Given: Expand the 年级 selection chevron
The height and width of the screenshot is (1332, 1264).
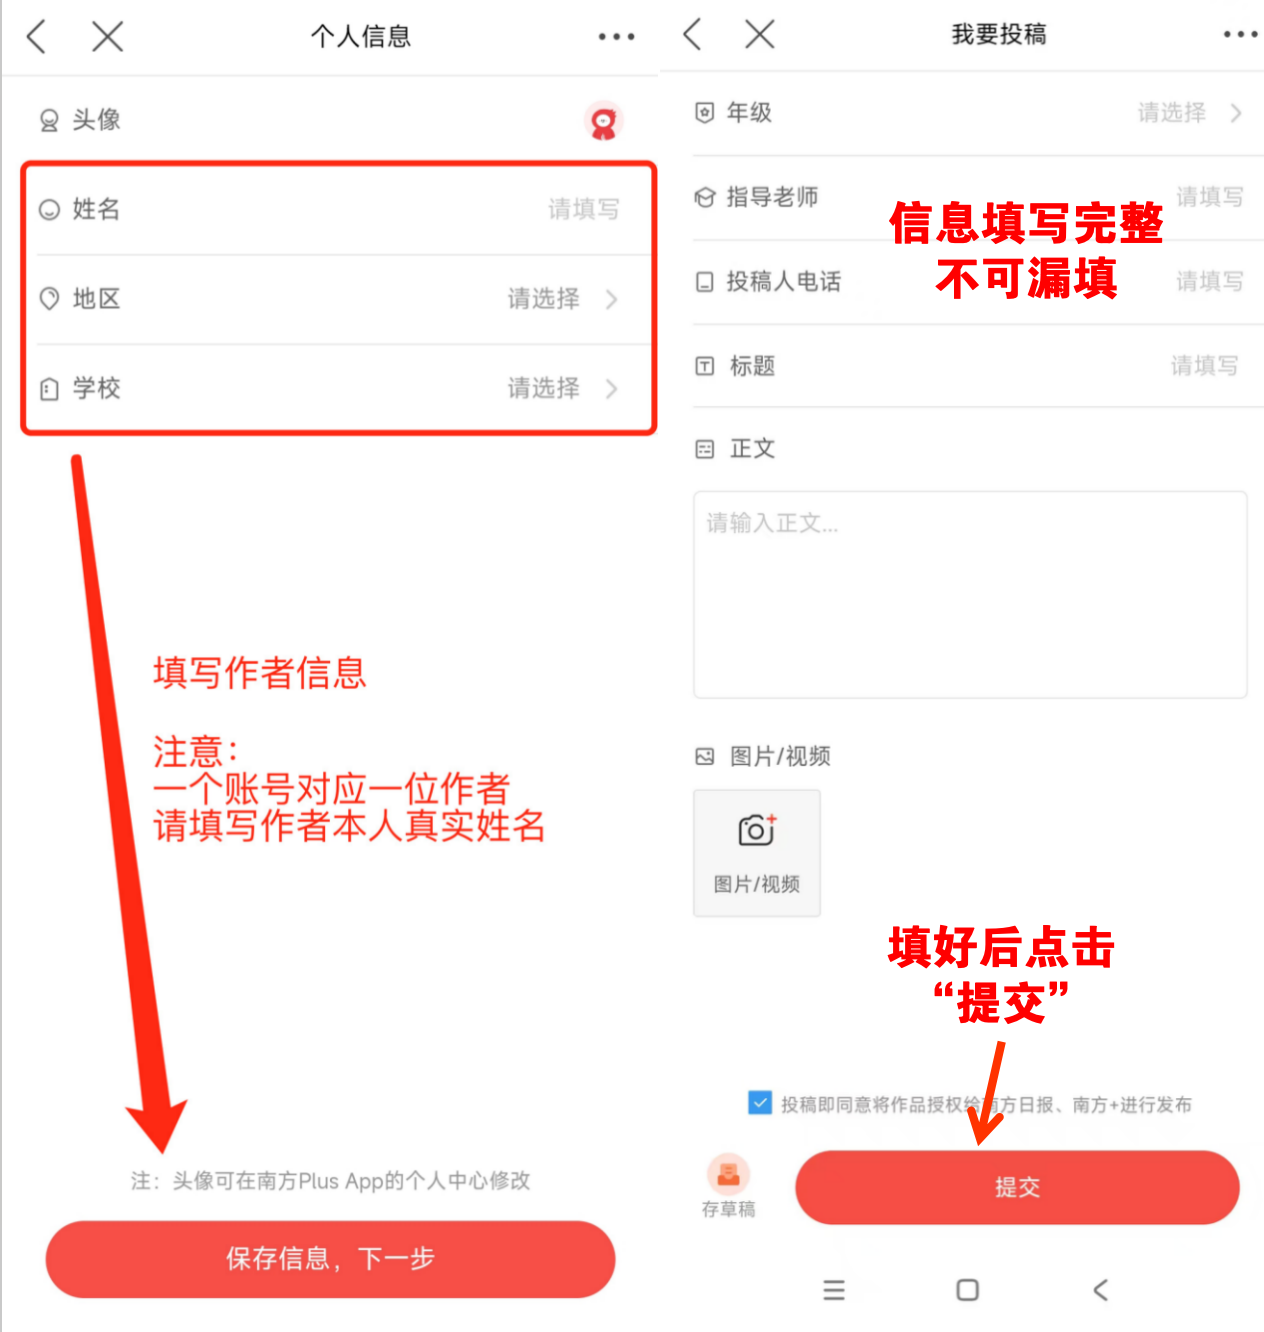Looking at the screenshot, I should 1237,113.
